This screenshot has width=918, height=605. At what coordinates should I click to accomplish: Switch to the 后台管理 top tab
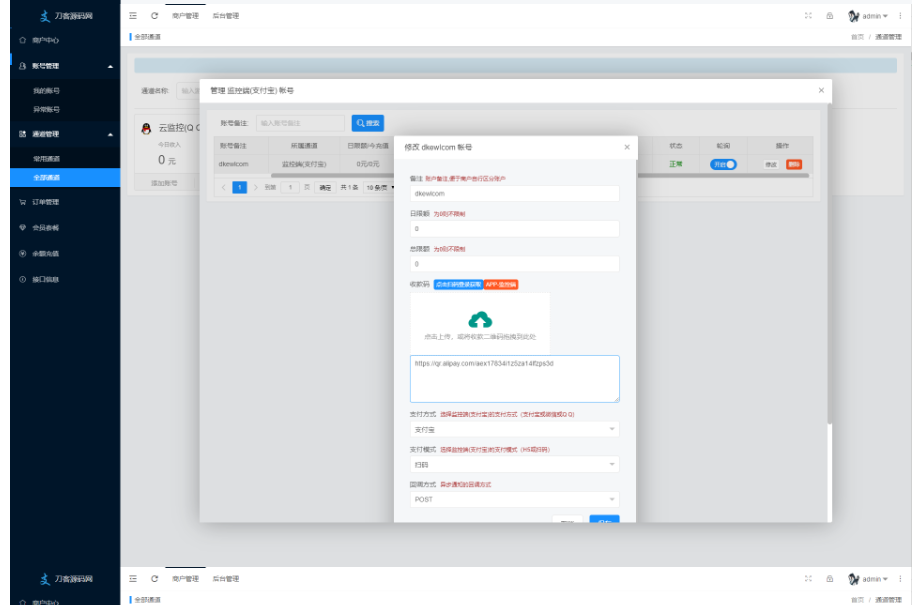(x=226, y=16)
